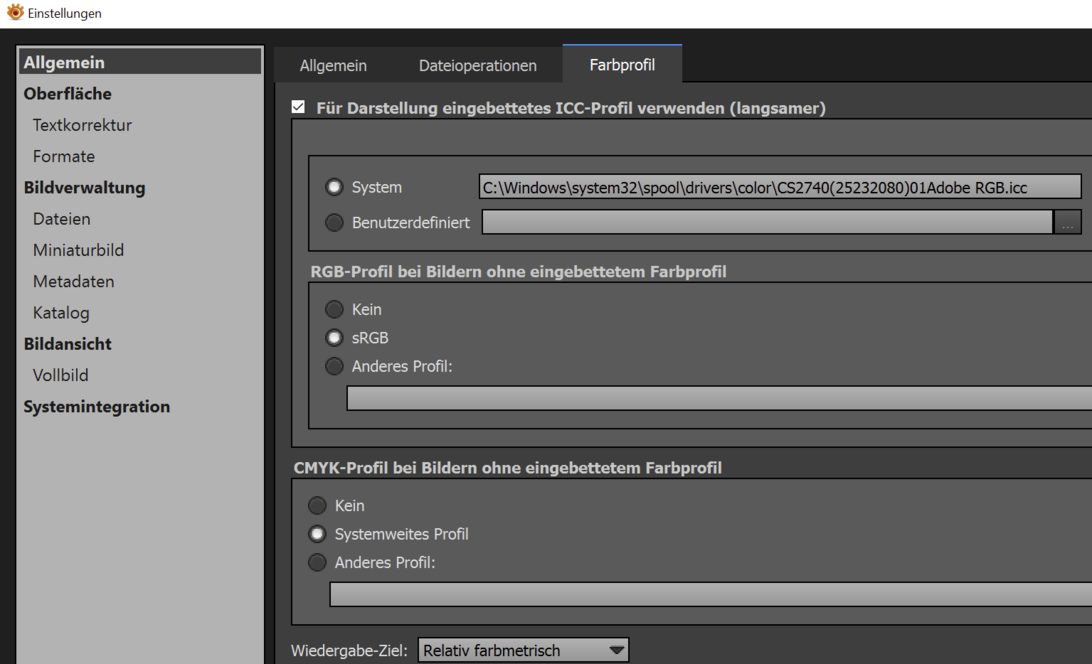Screen dimensions: 1092x664
Task: Switch to the Allgemein tab
Action: (333, 66)
